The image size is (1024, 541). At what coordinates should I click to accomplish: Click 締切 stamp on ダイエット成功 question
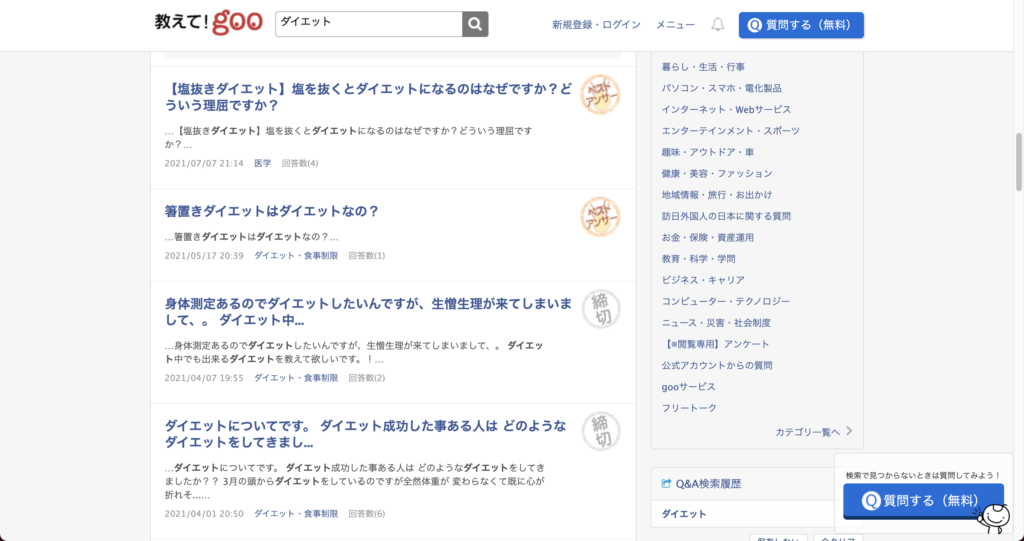click(601, 431)
